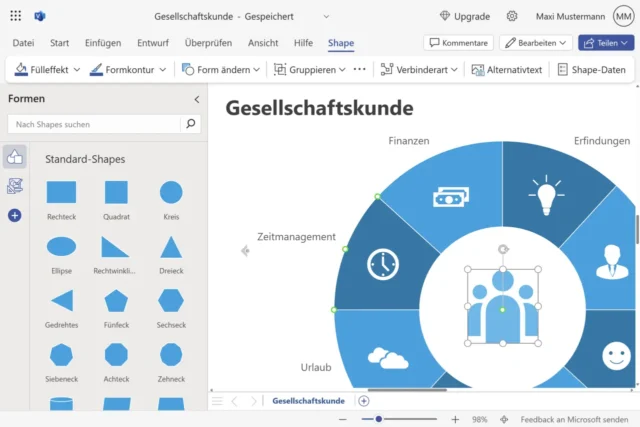Click the search magnifier in the shapes panel
The image size is (640, 427).
pos(190,124)
